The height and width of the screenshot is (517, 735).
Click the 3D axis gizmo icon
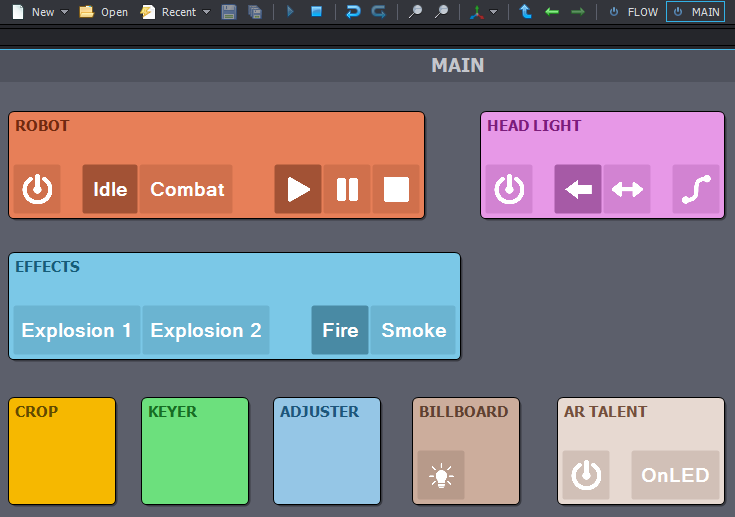click(477, 12)
